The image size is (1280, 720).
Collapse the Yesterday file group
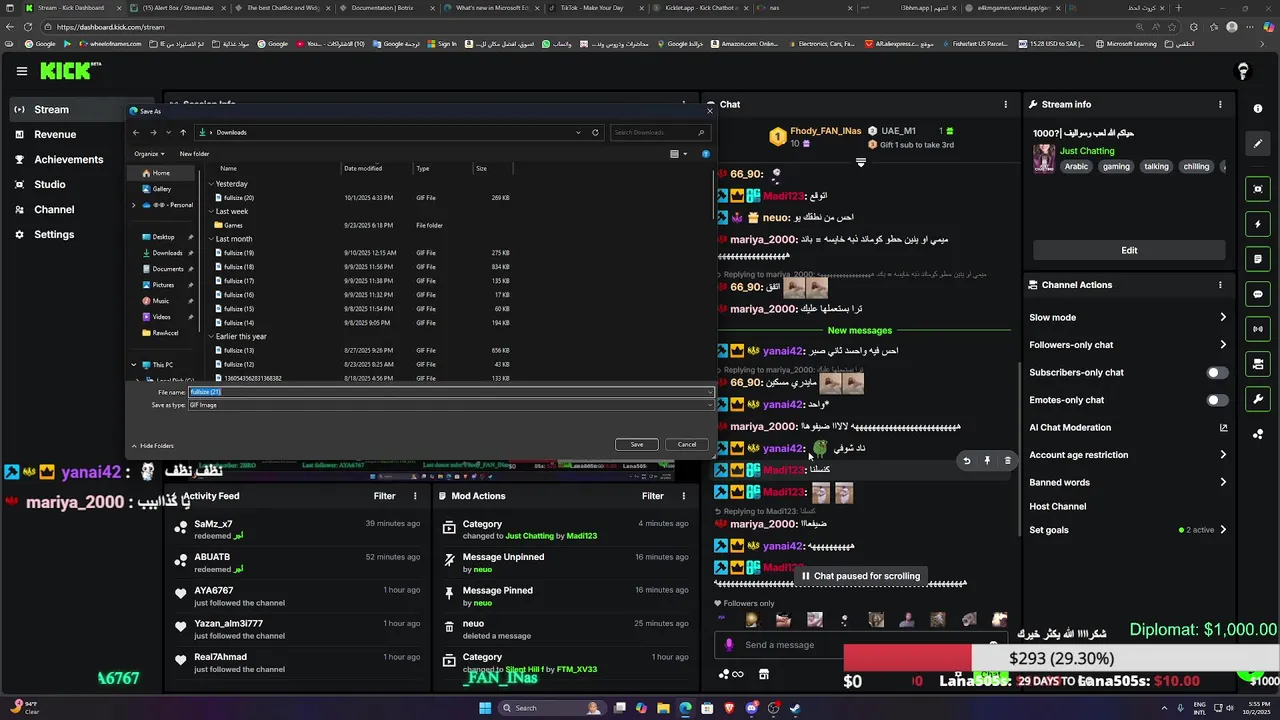click(x=212, y=184)
